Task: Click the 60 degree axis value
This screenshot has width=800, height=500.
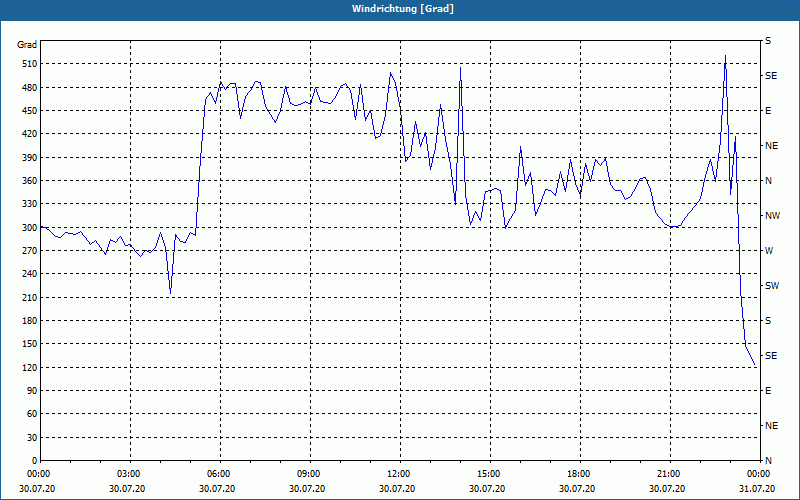Action: (x=32, y=414)
